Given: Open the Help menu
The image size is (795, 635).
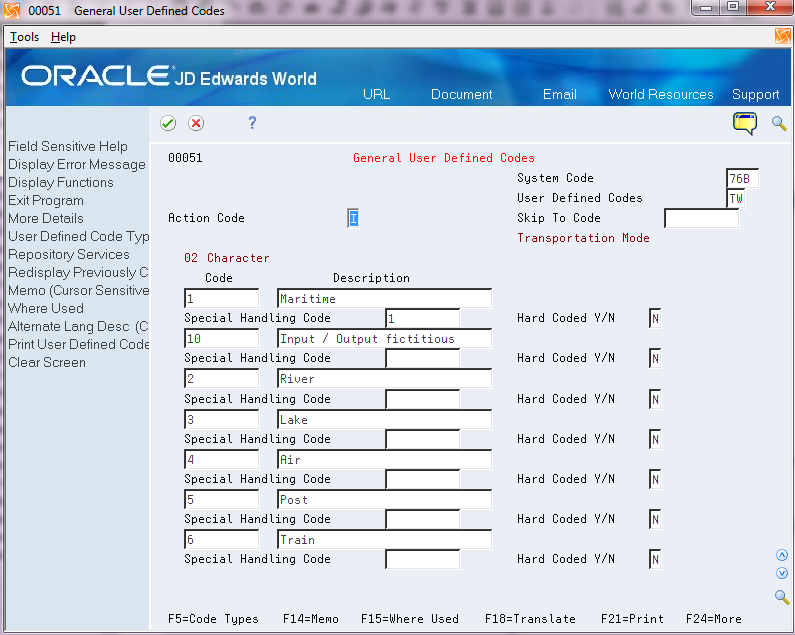Looking at the screenshot, I should pos(63,37).
